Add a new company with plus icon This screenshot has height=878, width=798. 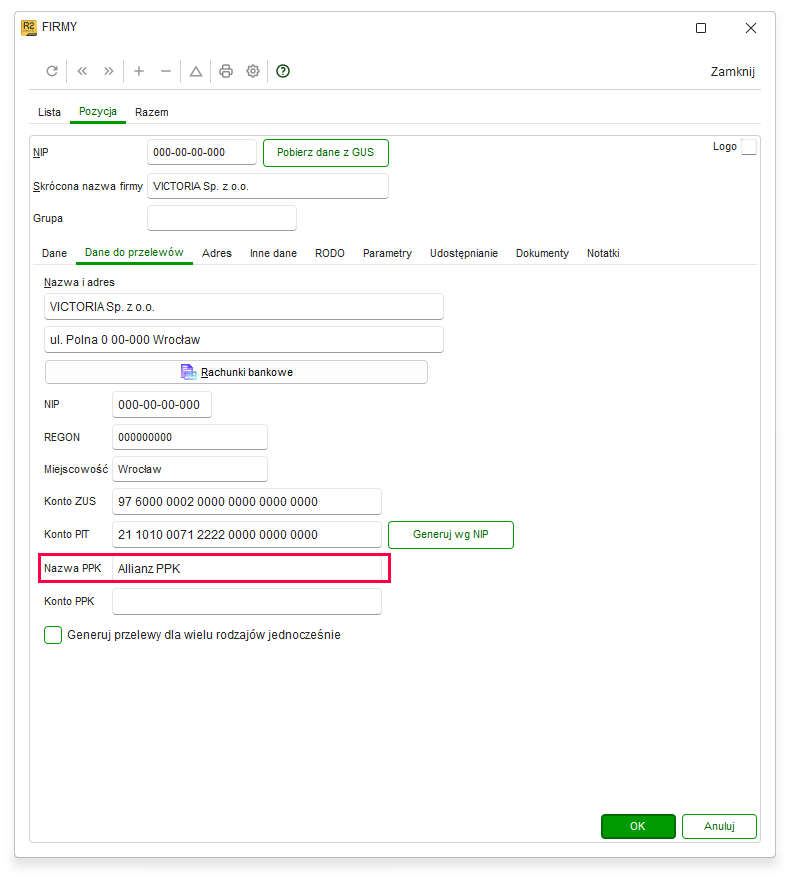139,71
